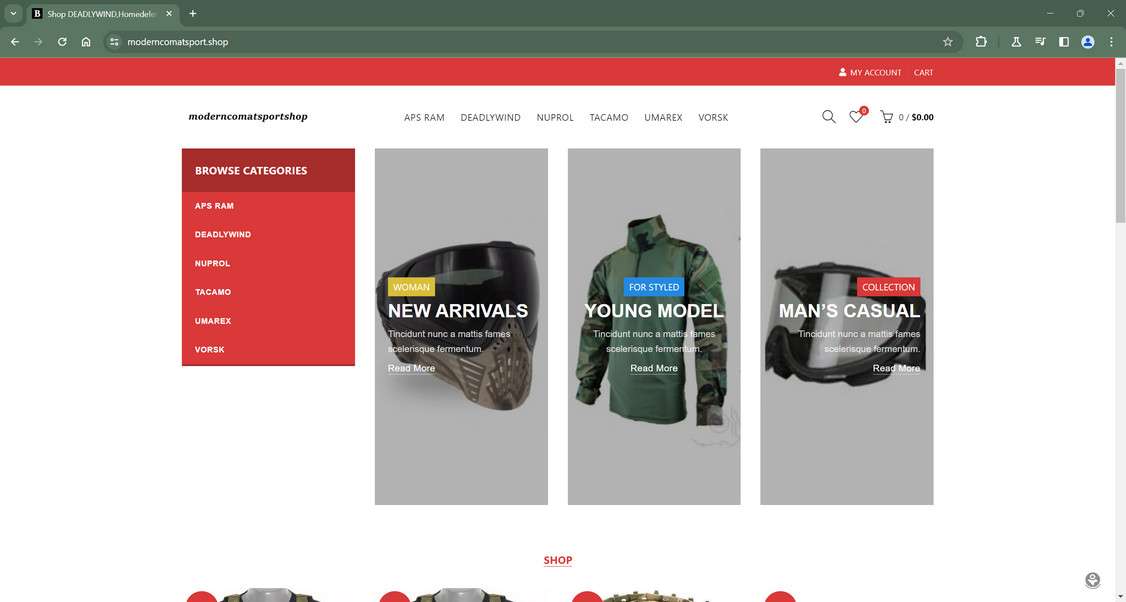Image resolution: width=1126 pixels, height=602 pixels.
Task: Click Read More under MAN'S CASUAL
Action: [x=896, y=369]
